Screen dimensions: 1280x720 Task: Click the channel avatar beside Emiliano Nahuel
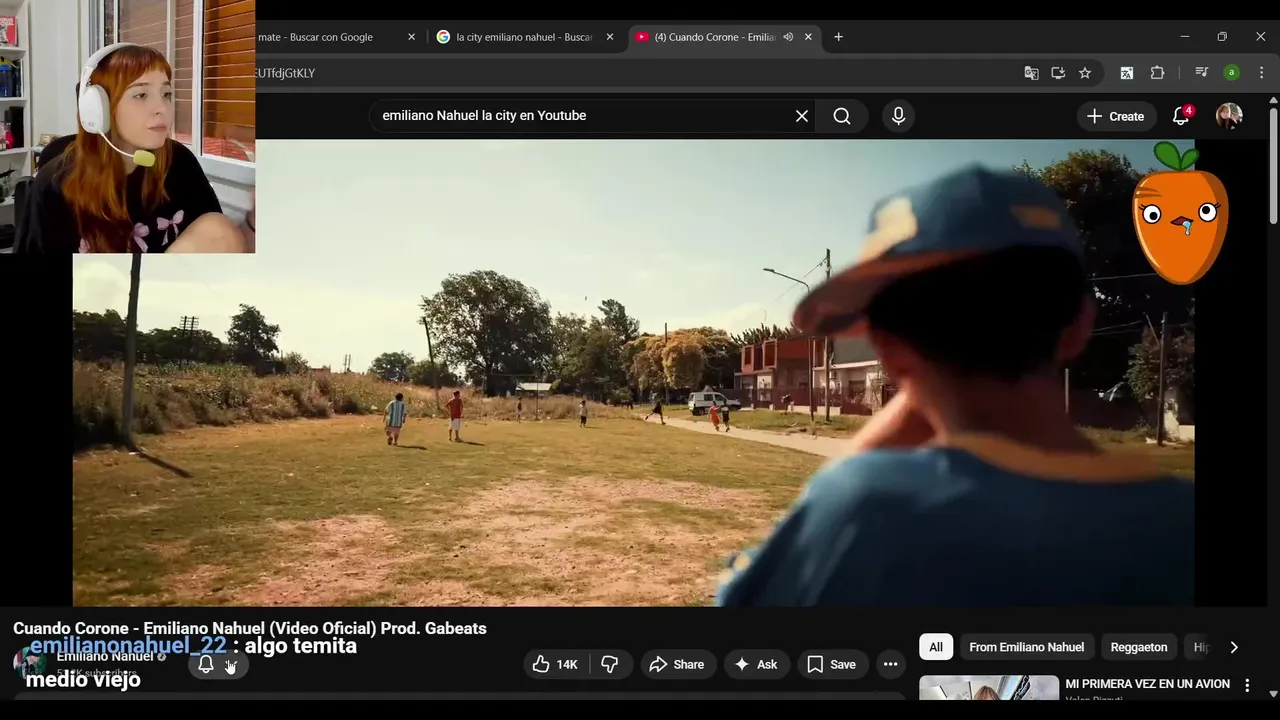pos(28,664)
